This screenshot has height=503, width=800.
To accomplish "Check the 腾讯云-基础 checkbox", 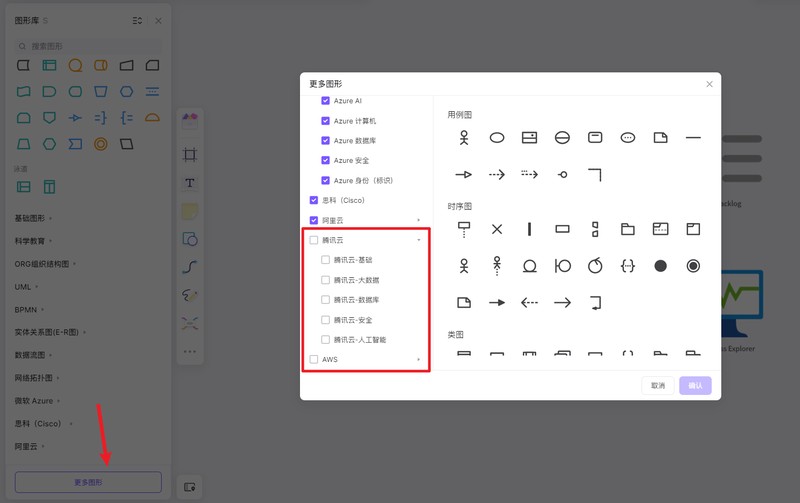I will [326, 260].
